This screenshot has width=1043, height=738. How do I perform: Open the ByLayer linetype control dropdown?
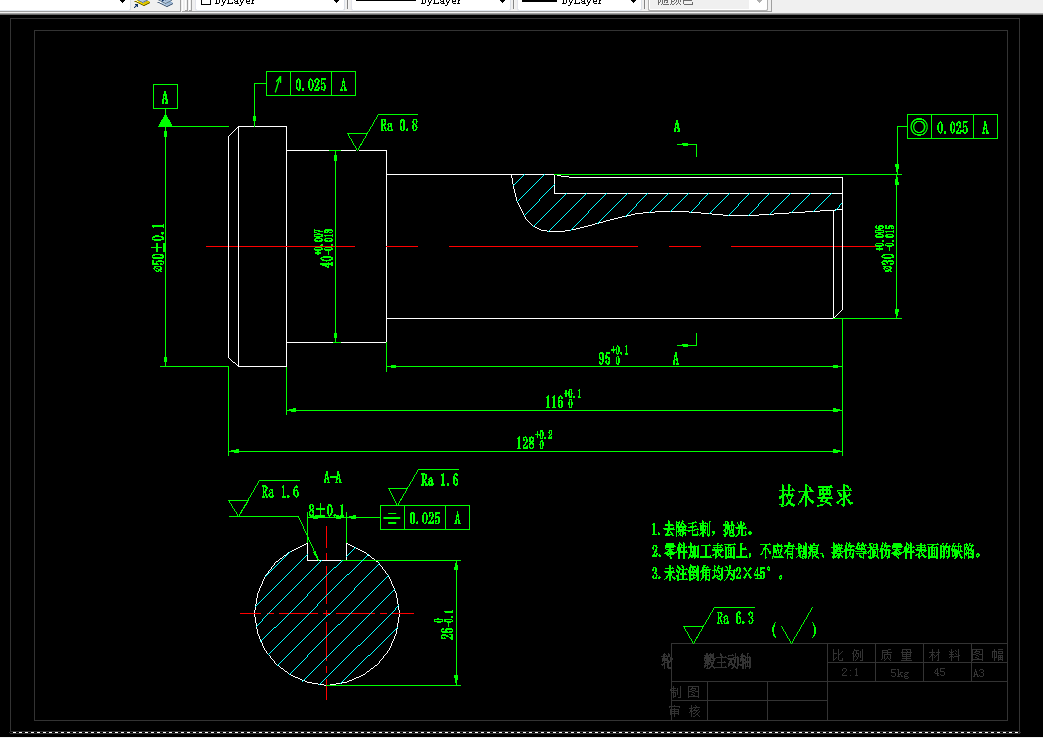[x=430, y=3]
